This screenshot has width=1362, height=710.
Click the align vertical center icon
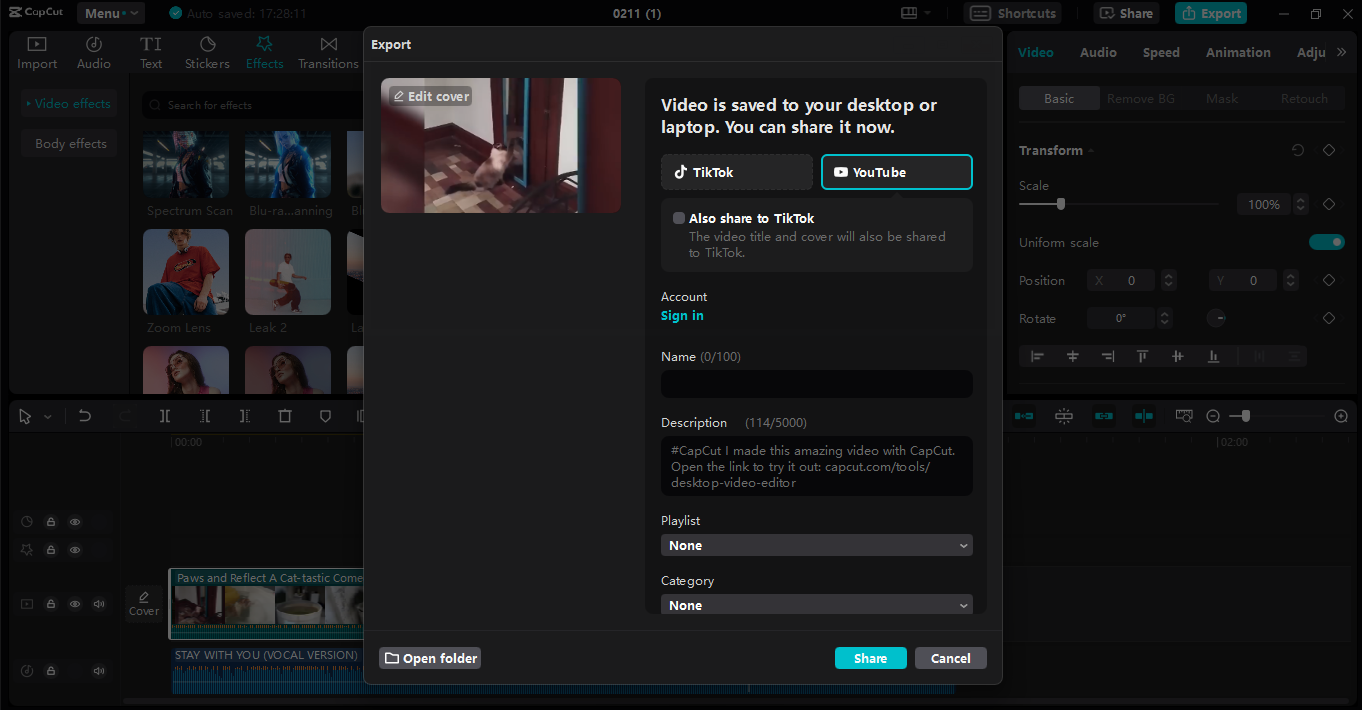[1177, 356]
